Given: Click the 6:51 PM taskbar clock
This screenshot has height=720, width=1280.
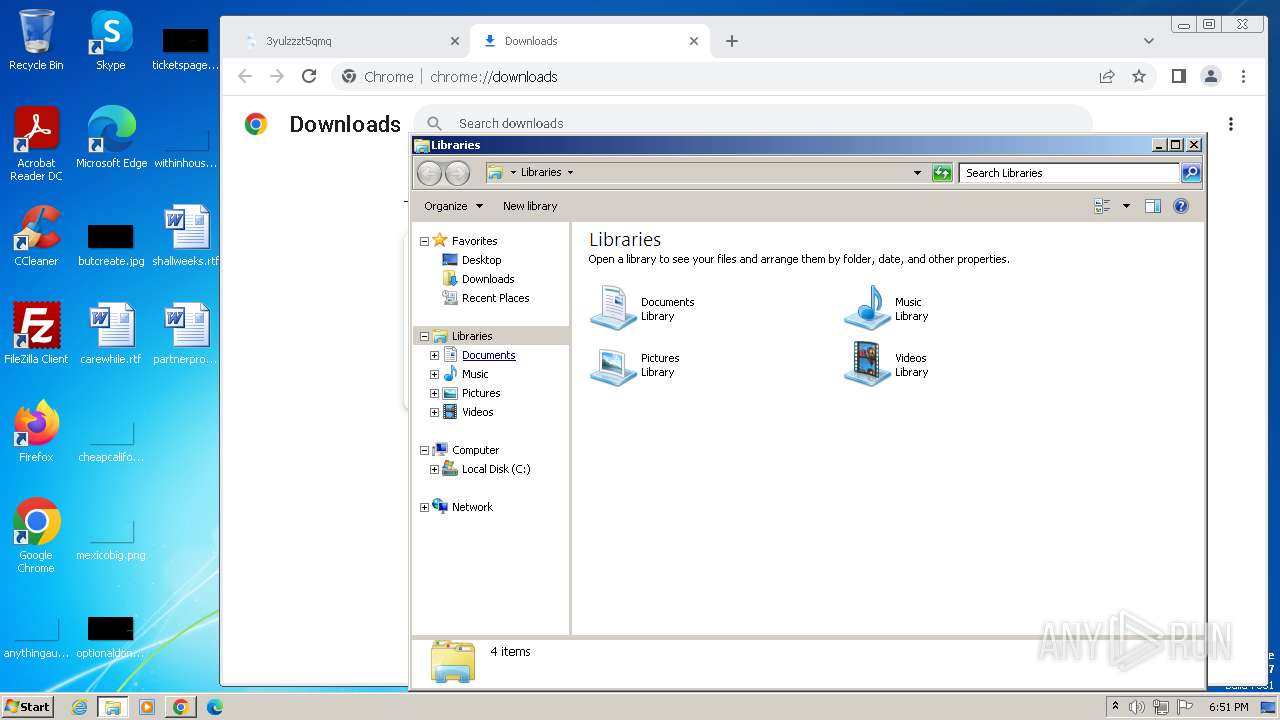Looking at the screenshot, I should tap(1228, 707).
